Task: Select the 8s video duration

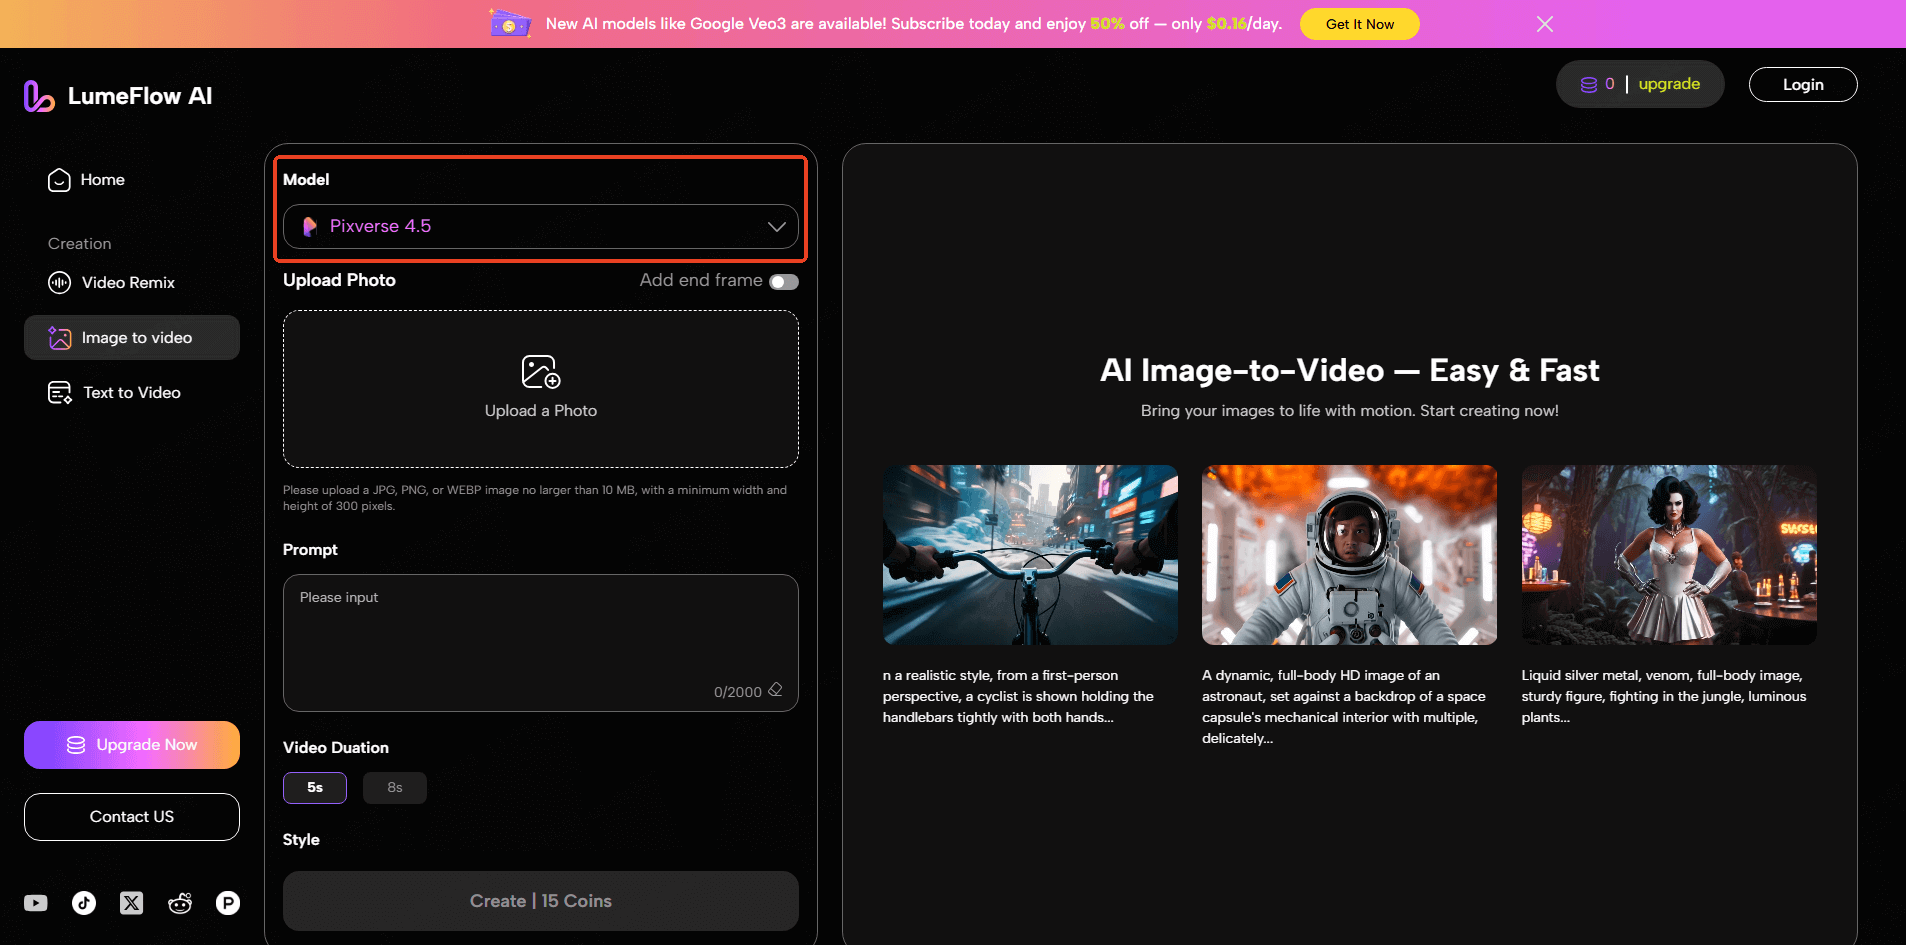Action: (395, 788)
